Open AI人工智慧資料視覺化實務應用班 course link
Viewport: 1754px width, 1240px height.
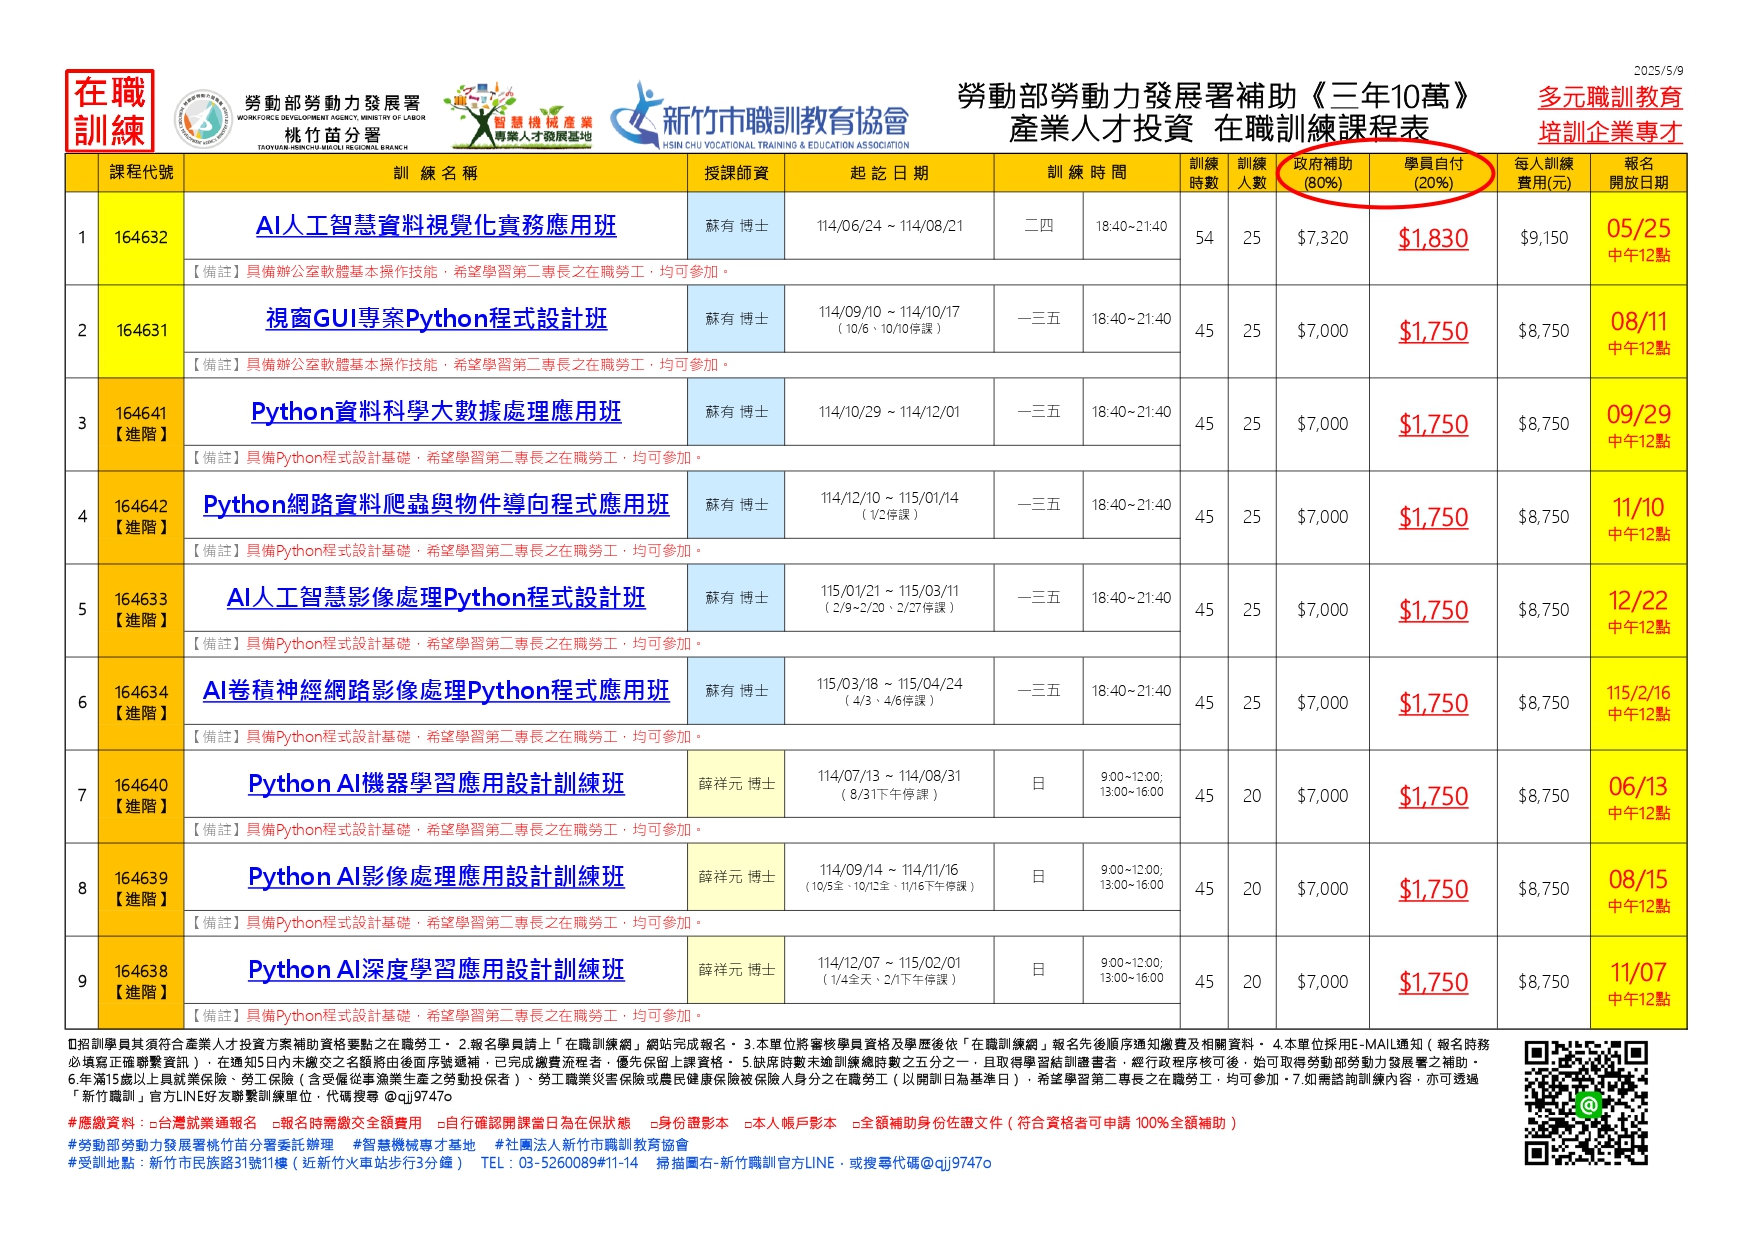point(436,225)
